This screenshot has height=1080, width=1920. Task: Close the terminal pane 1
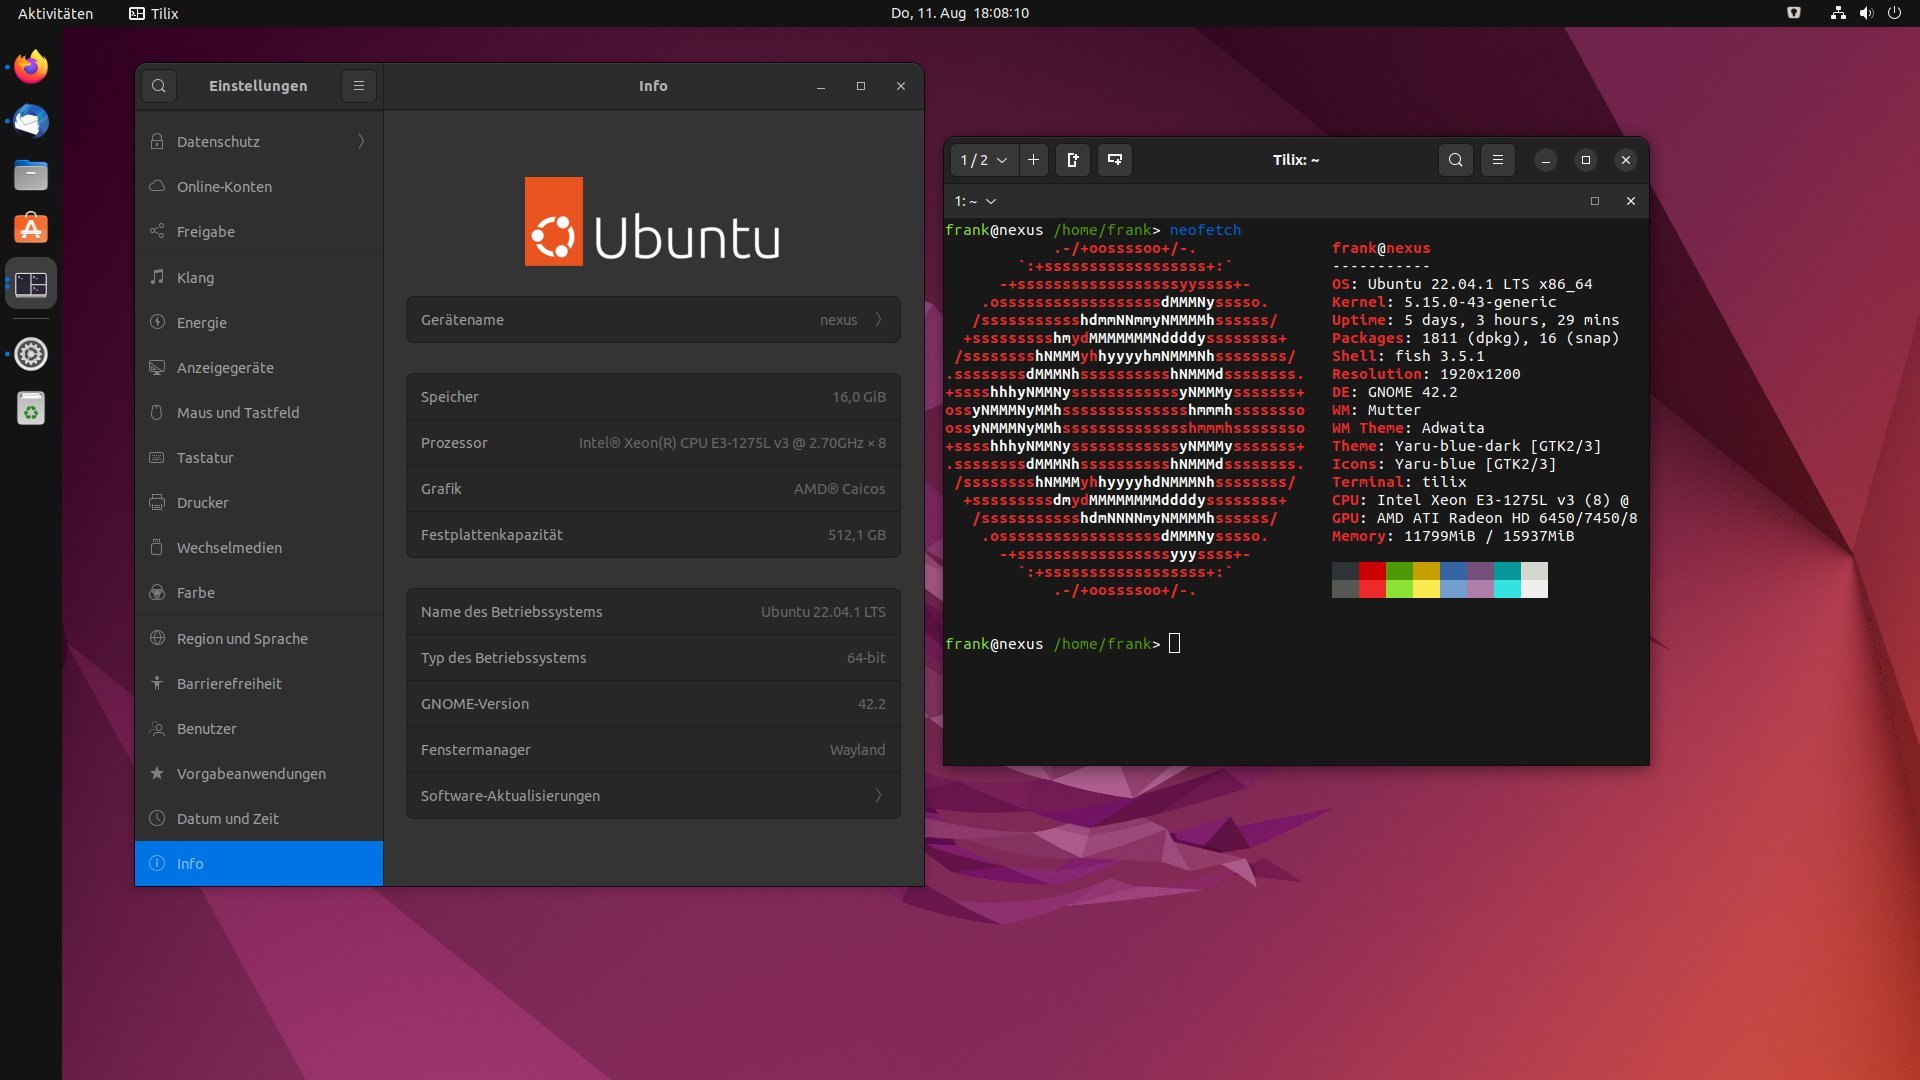(x=1631, y=201)
